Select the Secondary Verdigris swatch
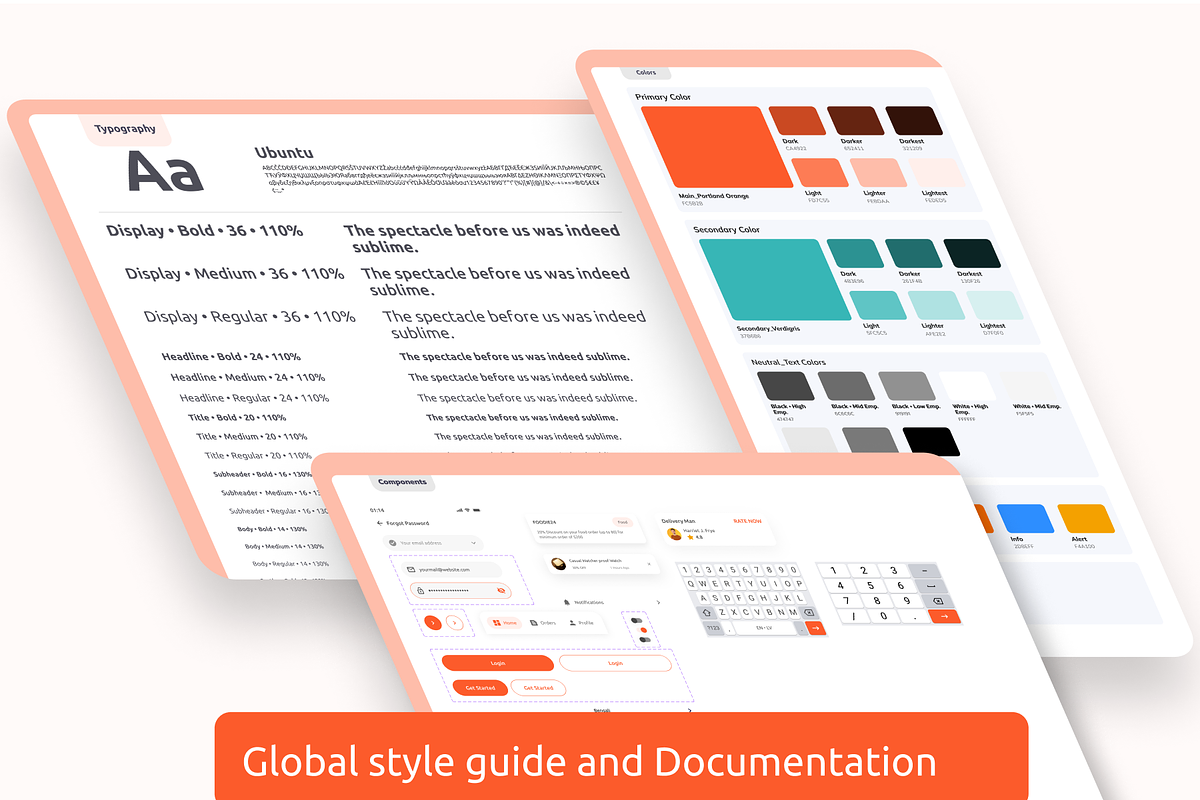Viewport: 1200px width, 800px height. click(x=775, y=280)
